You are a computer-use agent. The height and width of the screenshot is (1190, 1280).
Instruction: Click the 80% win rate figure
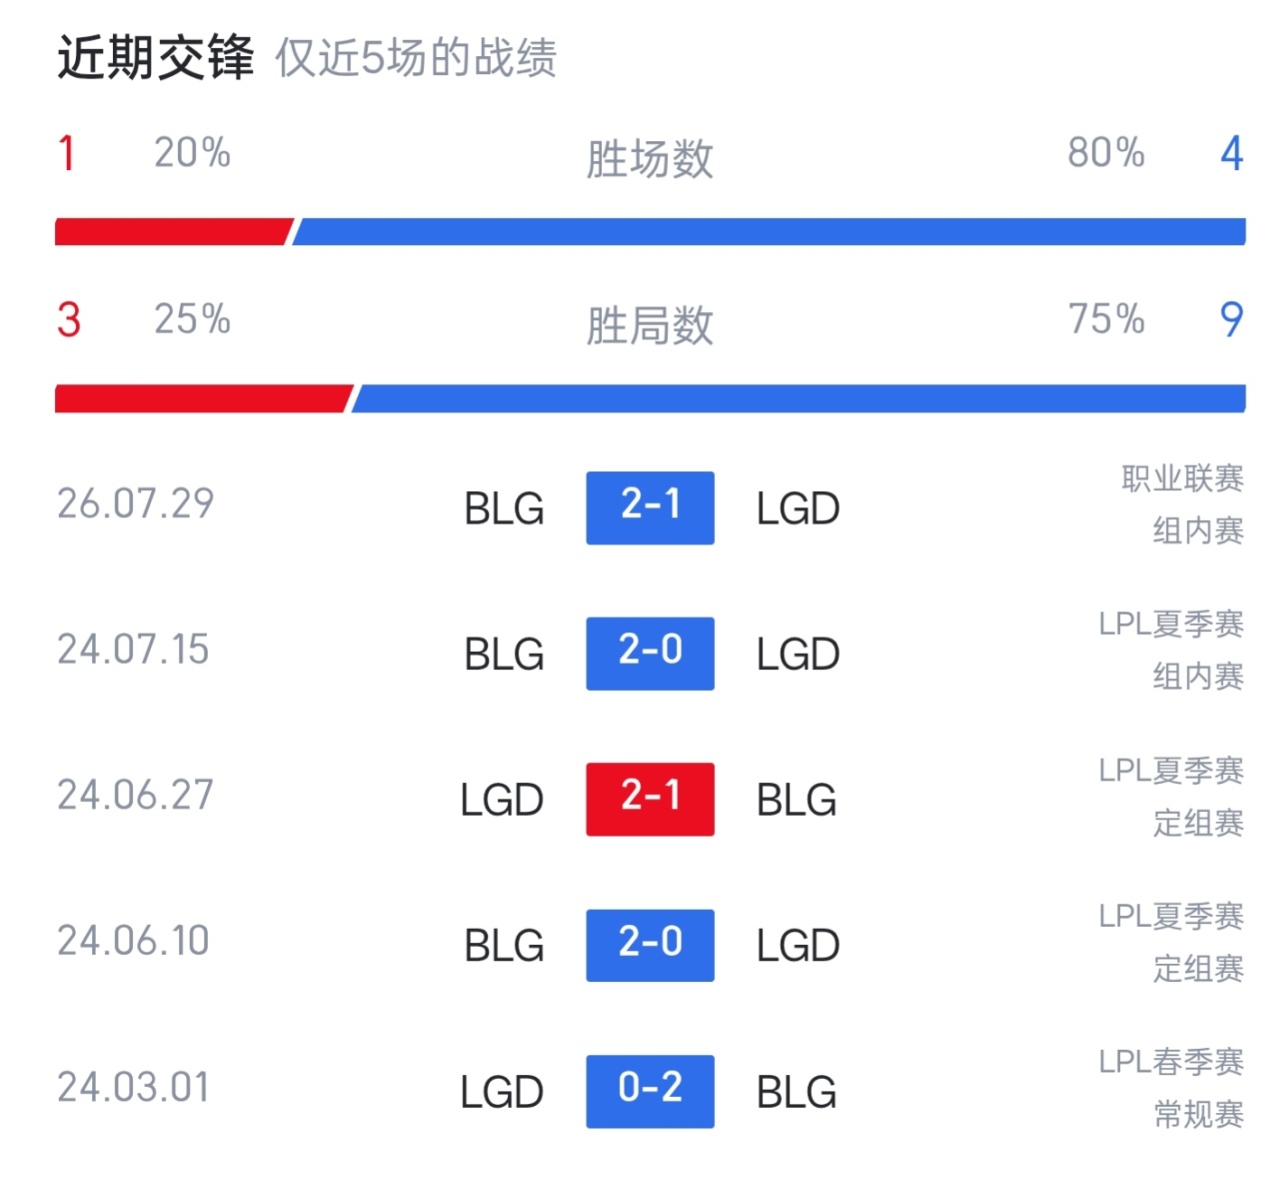point(1106,153)
